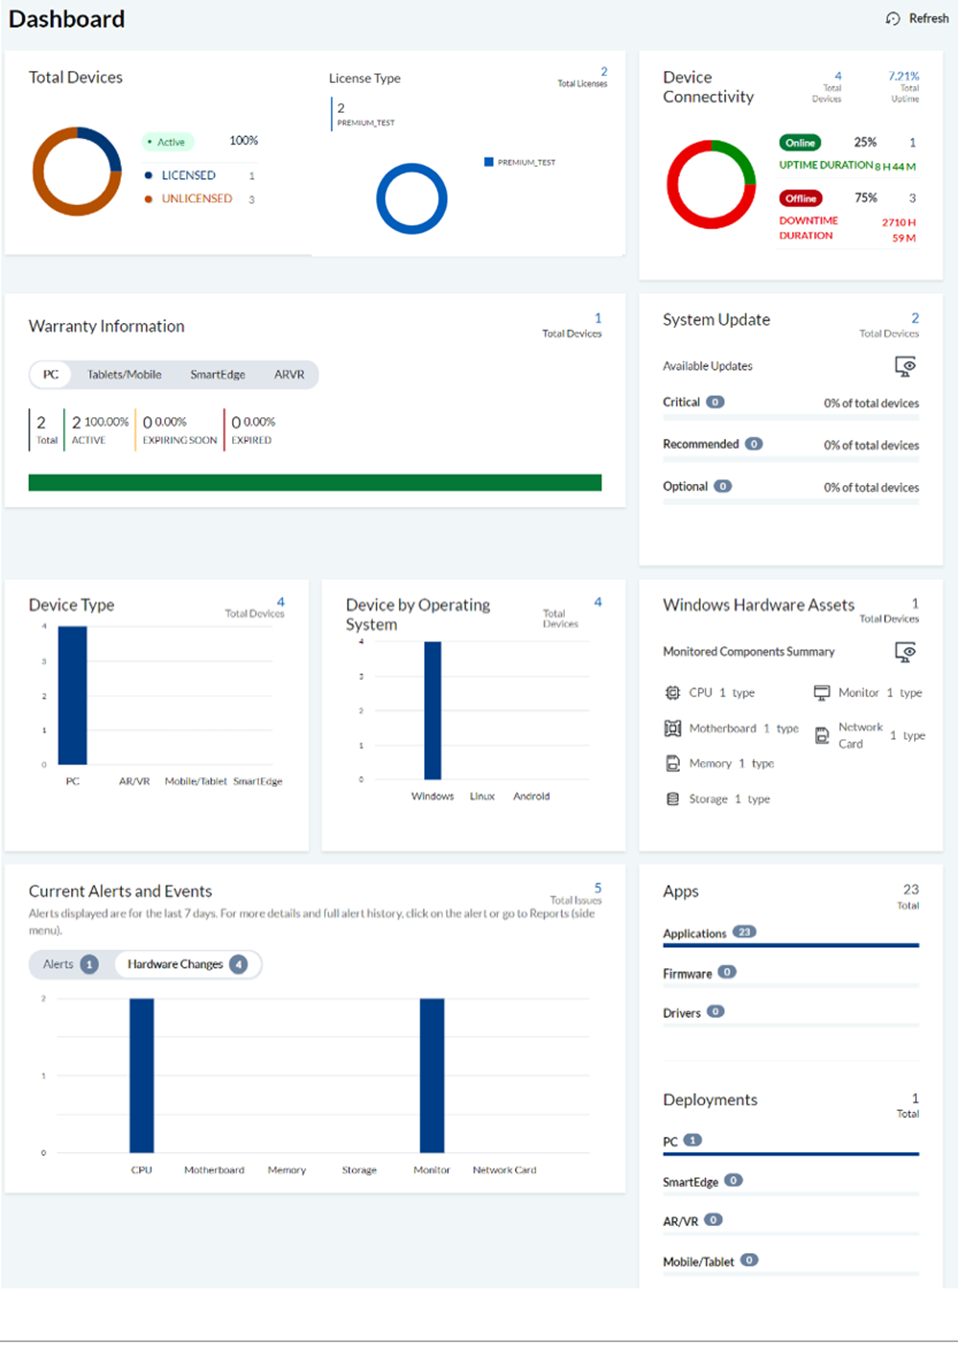
Task: Click the Total Devices donut chart
Action: (x=77, y=171)
